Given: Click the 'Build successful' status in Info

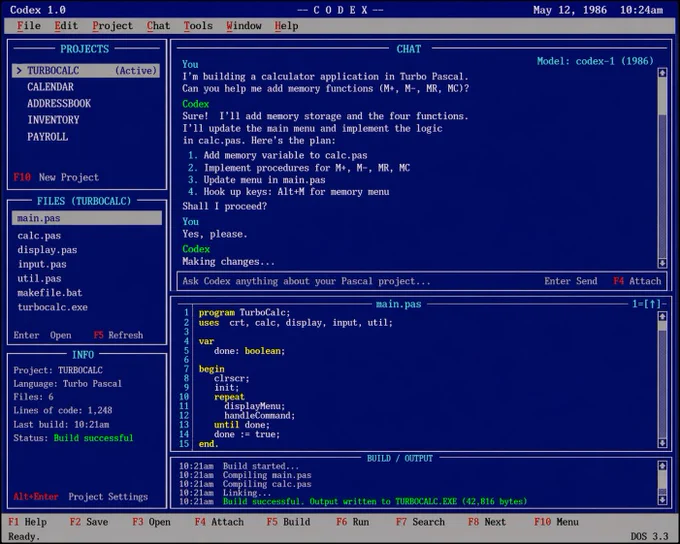Looking at the screenshot, I should (x=93, y=438).
